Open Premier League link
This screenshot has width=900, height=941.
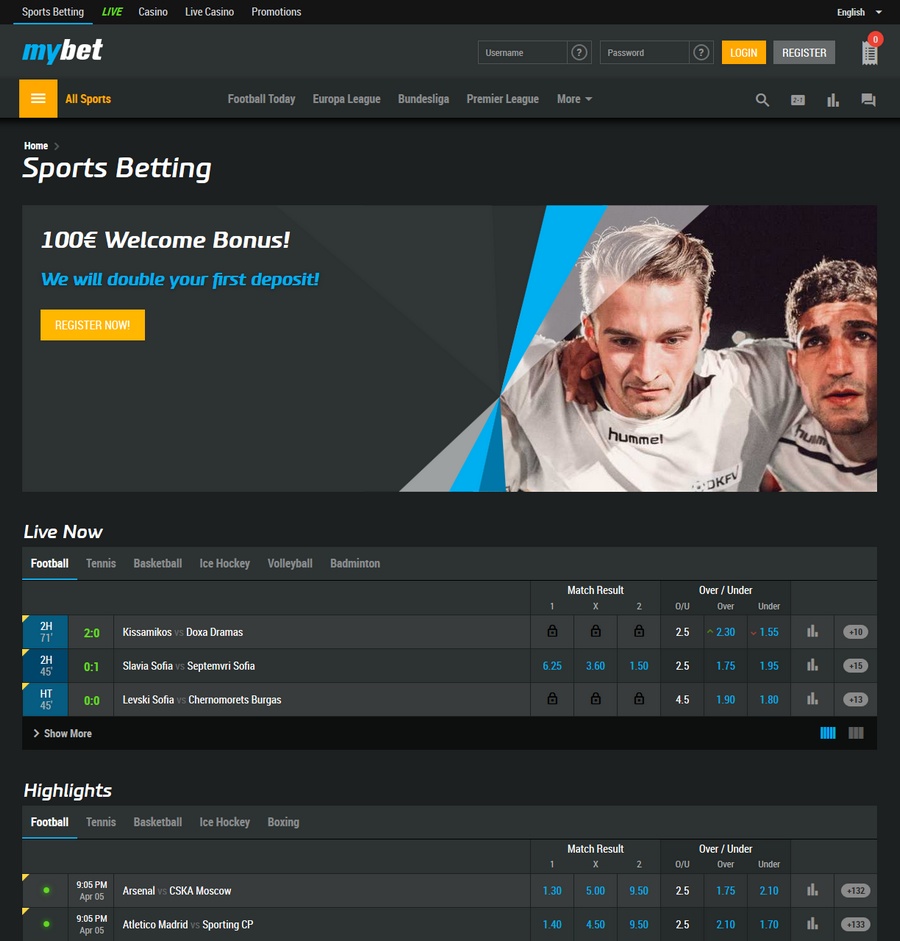click(x=503, y=99)
